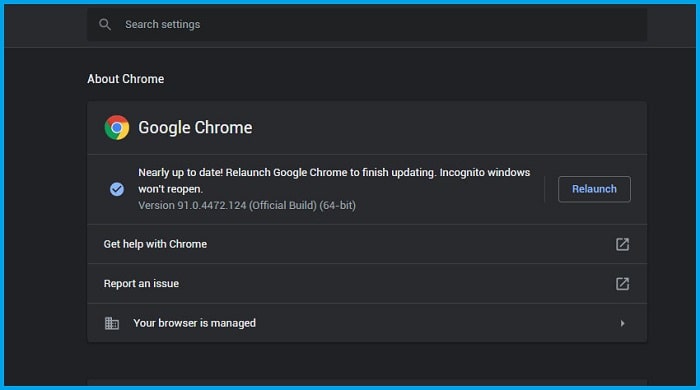
Task: Open Report an issue
Action: (367, 283)
